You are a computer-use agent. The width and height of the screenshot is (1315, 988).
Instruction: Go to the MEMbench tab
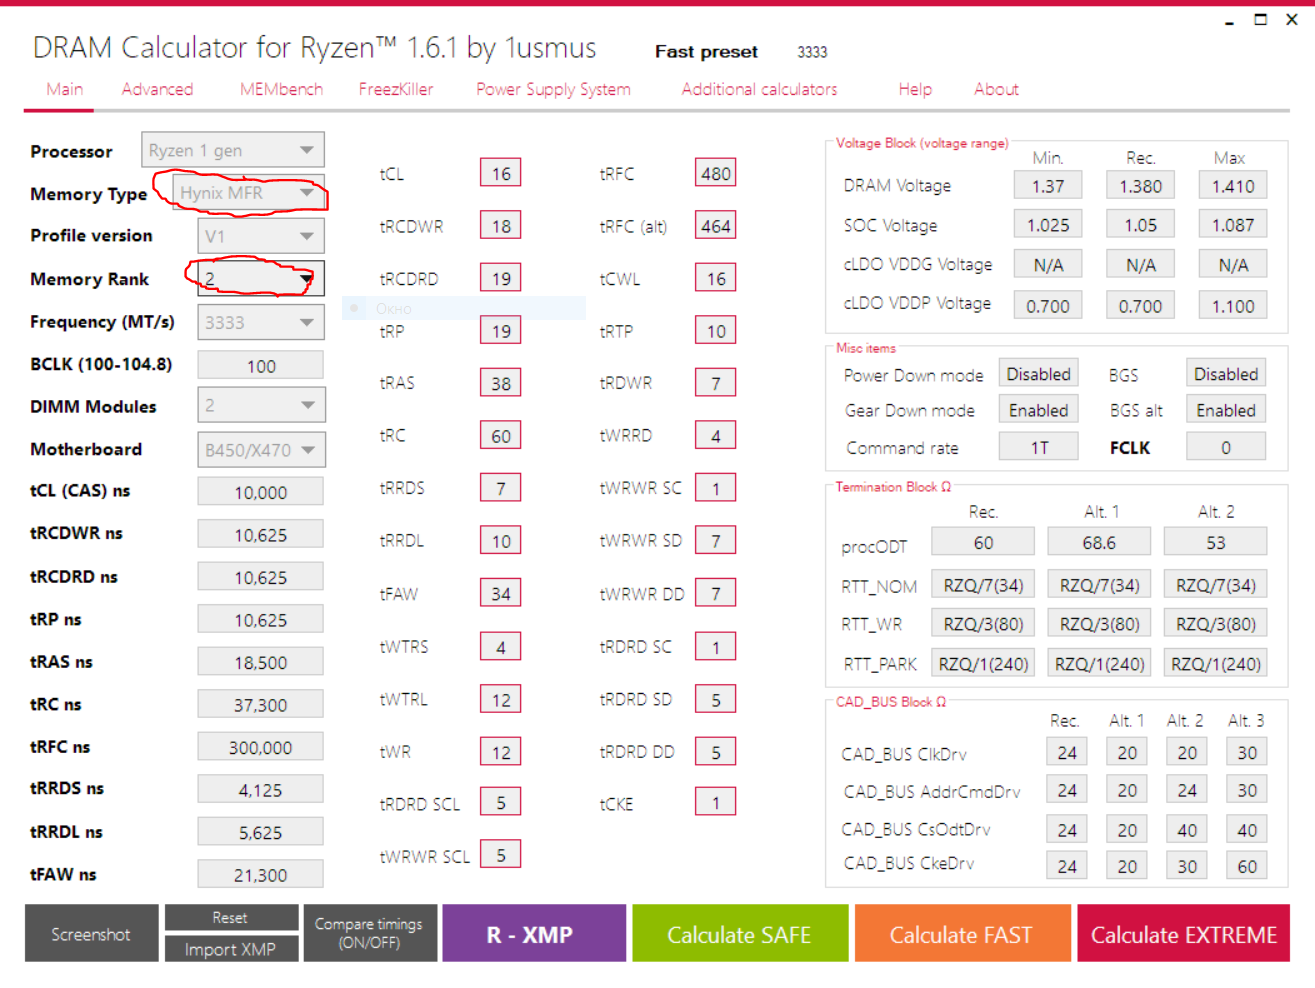pos(281,89)
